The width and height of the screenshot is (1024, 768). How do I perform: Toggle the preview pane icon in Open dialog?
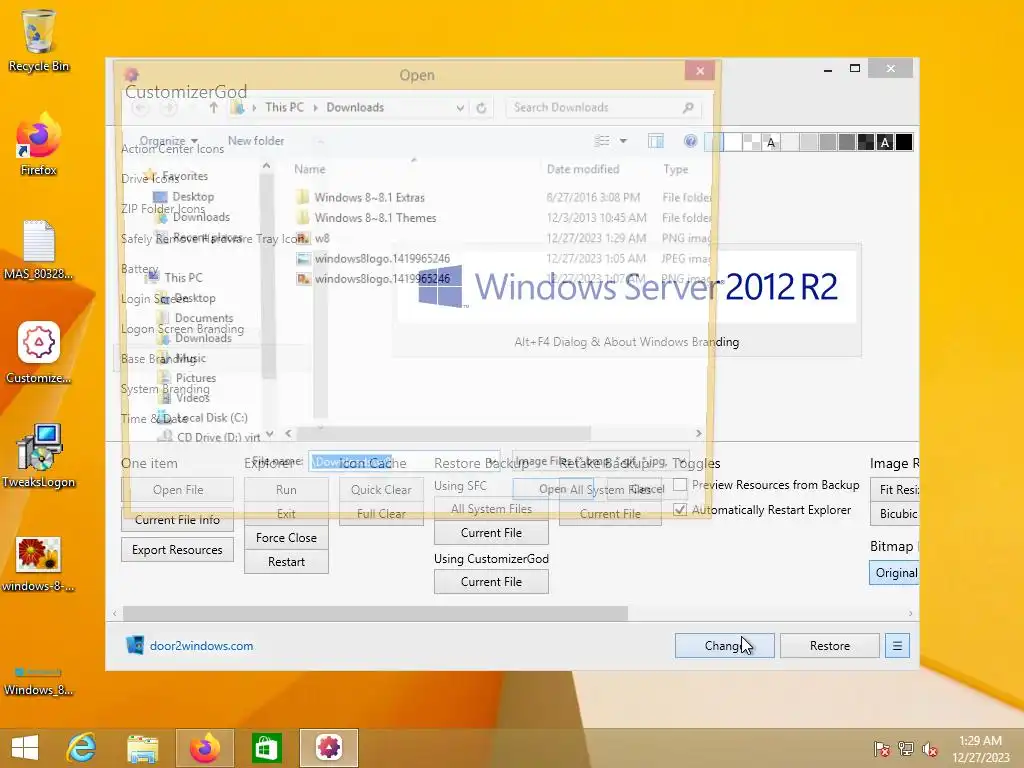click(x=656, y=141)
